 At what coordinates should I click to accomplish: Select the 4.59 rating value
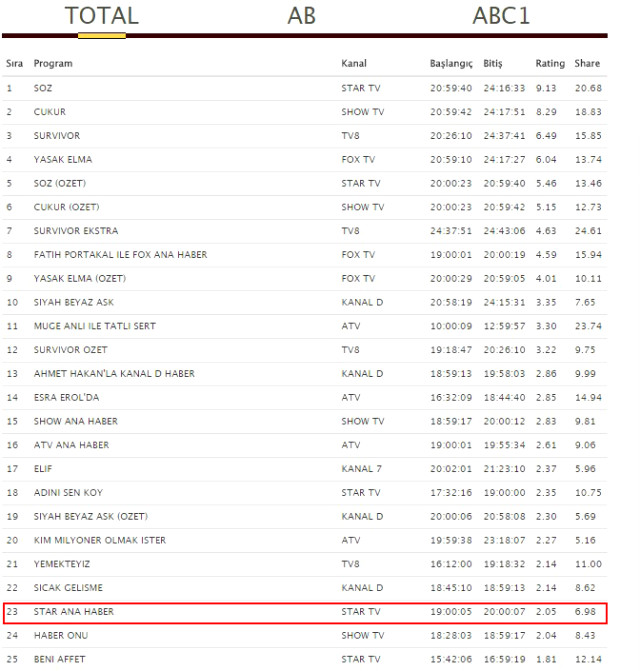[546, 255]
